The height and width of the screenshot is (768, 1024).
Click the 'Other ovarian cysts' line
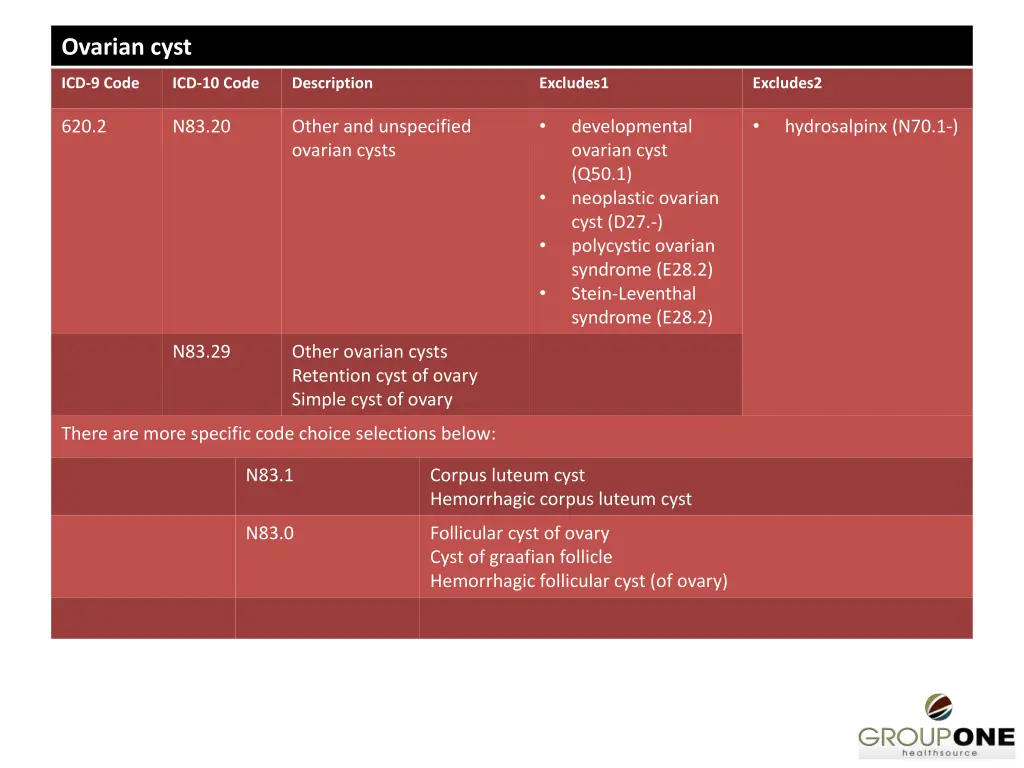click(x=370, y=351)
